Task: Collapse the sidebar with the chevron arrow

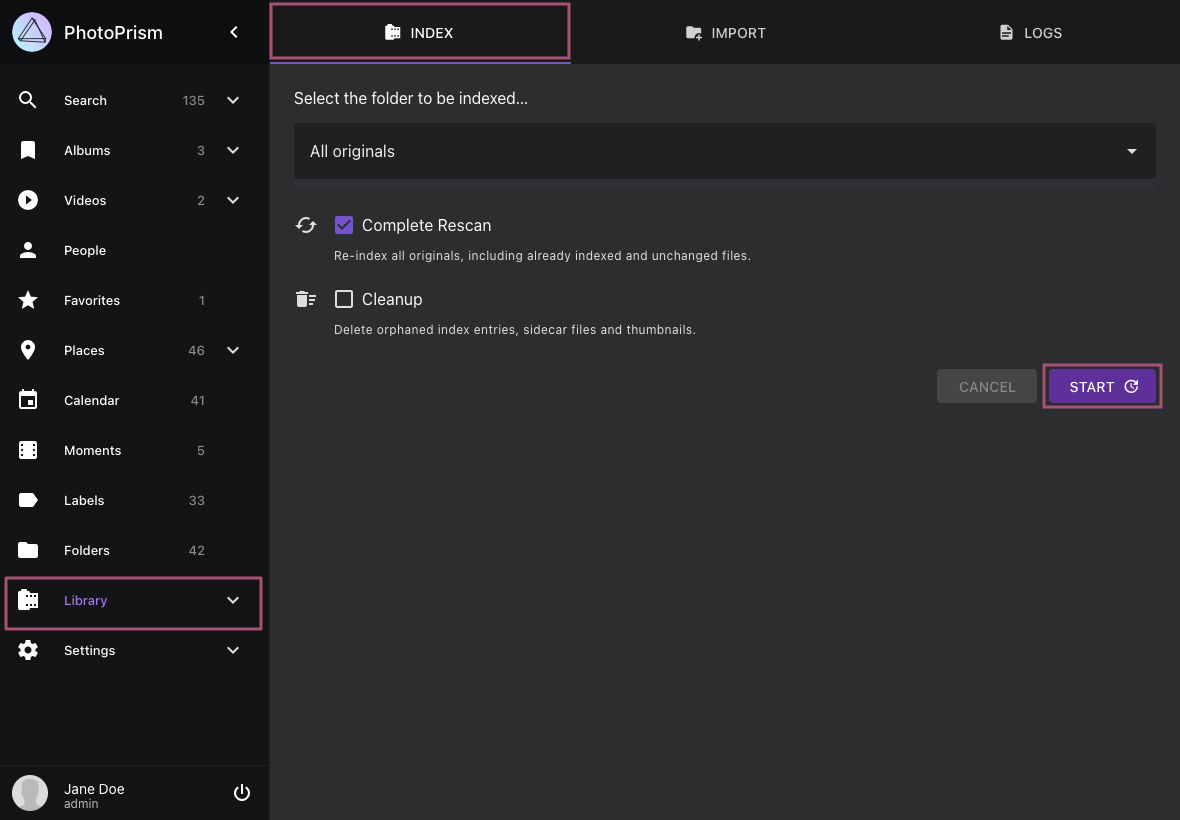Action: click(x=233, y=31)
